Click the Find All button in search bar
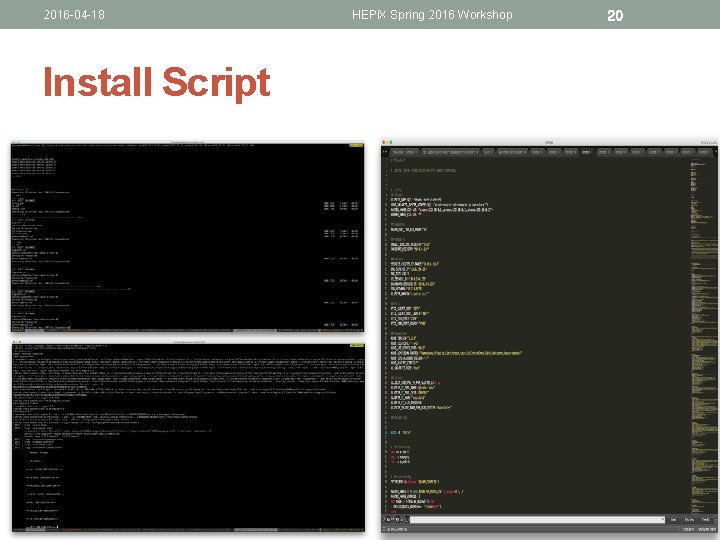This screenshot has height=540, width=720. point(705,519)
